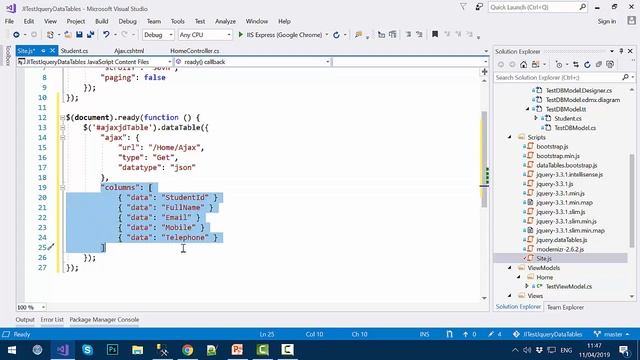Screen dimensions: 640x360
Task: Click the pencil pending changes count in the status bar
Action: [x=494, y=334]
